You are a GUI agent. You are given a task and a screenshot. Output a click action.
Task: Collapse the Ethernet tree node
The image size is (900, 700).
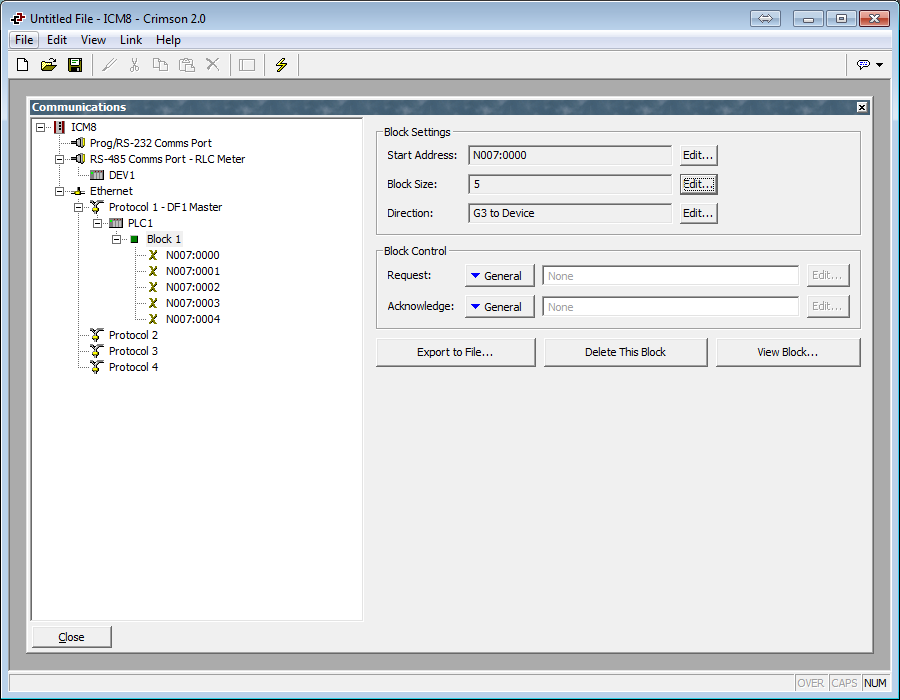[x=60, y=192]
